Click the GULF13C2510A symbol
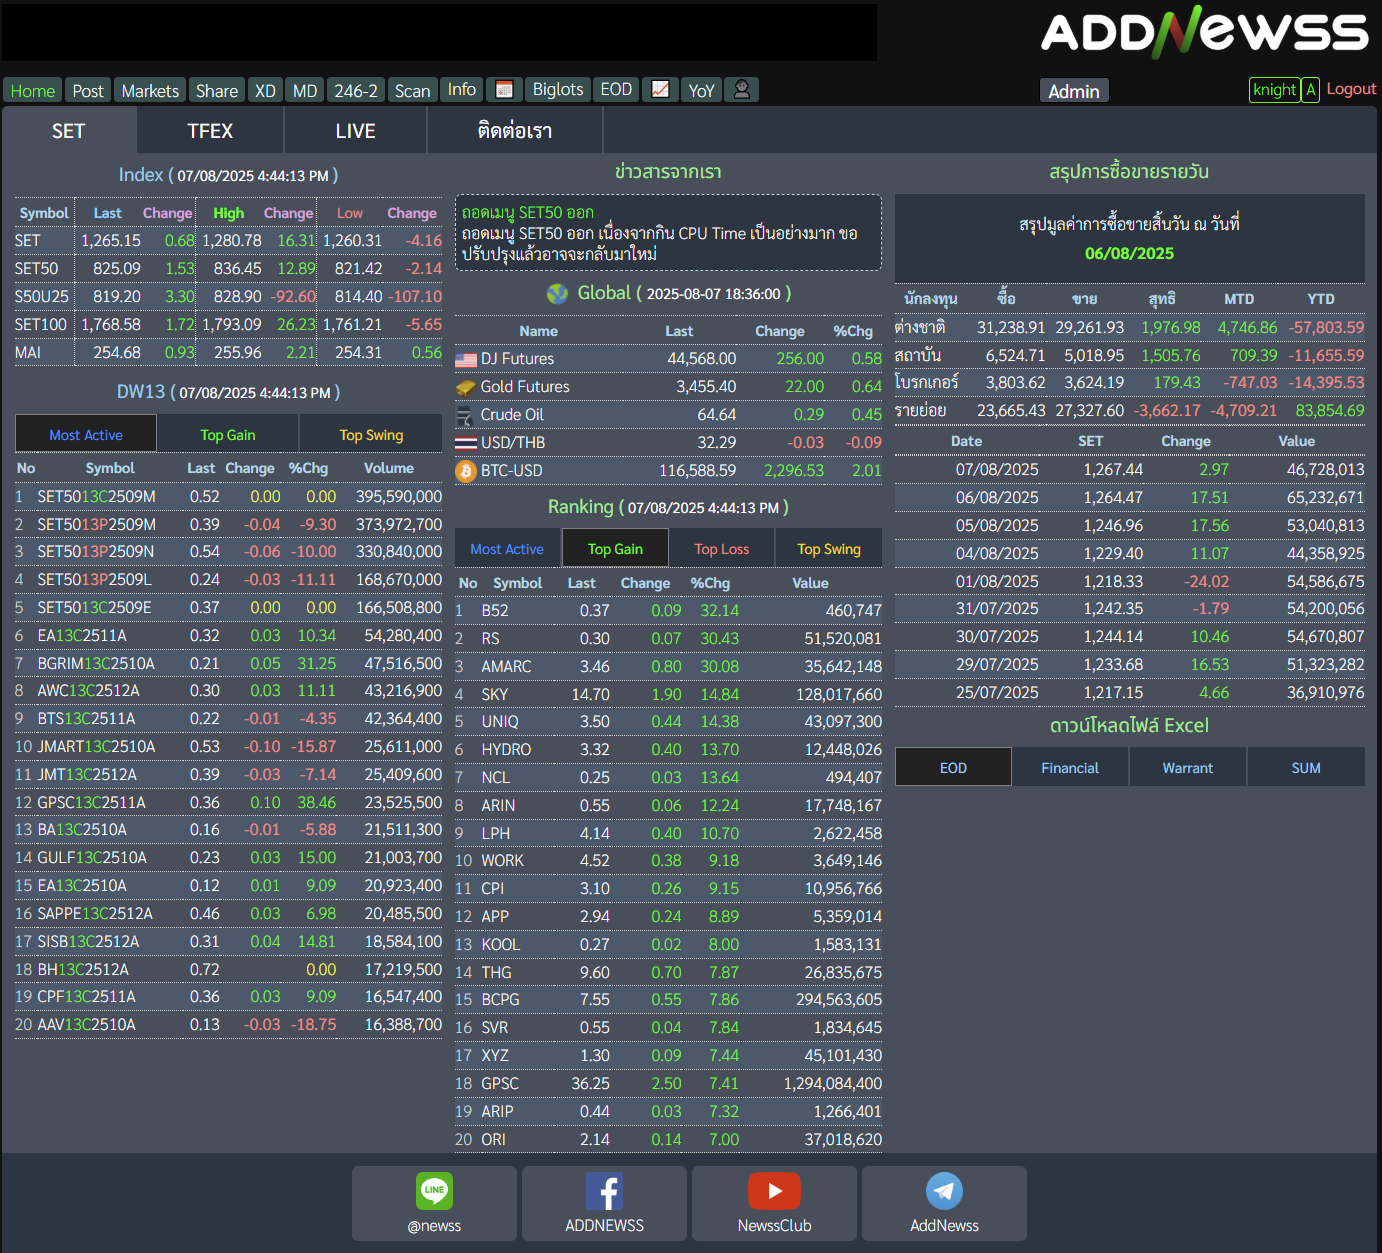Viewport: 1382px width, 1253px height. [x=92, y=858]
